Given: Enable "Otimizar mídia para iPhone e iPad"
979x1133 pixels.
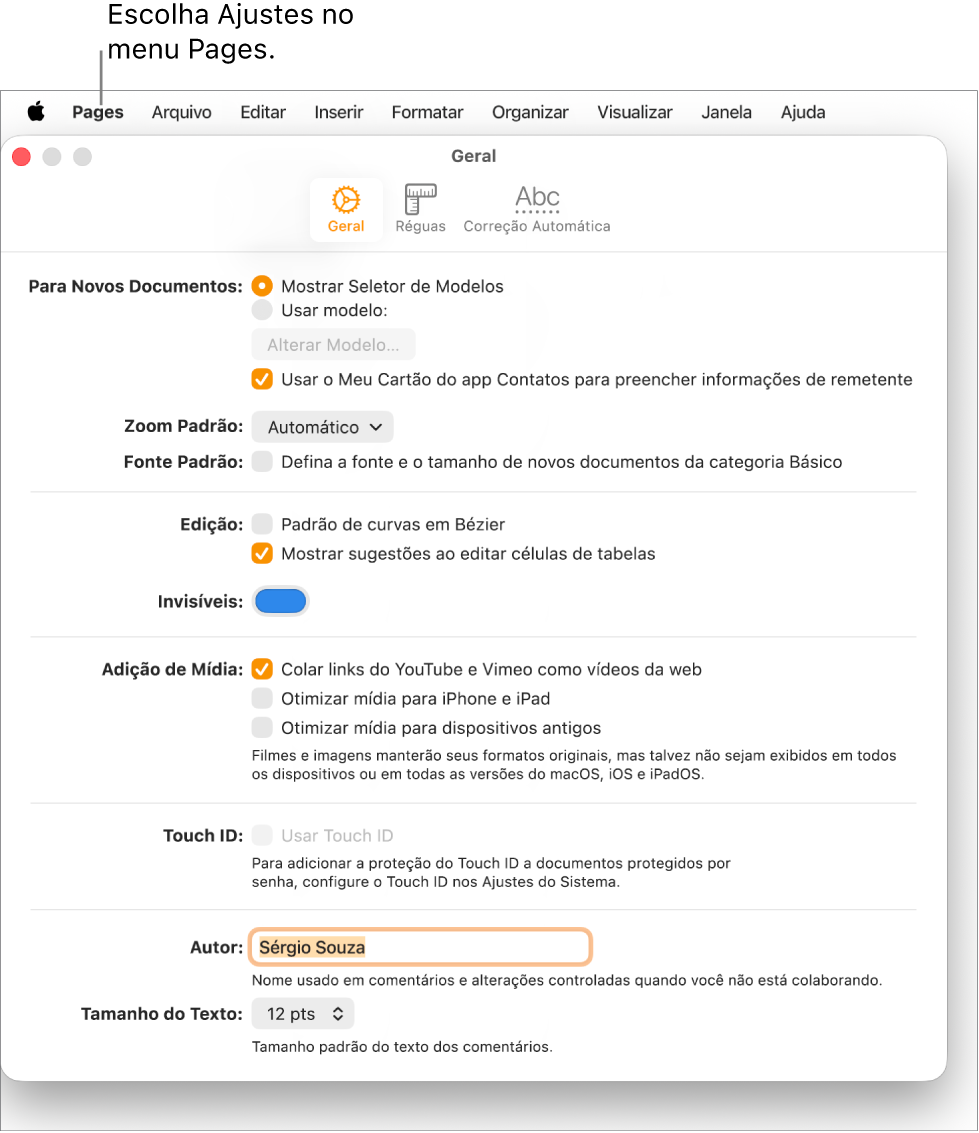Looking at the screenshot, I should (x=263, y=699).
